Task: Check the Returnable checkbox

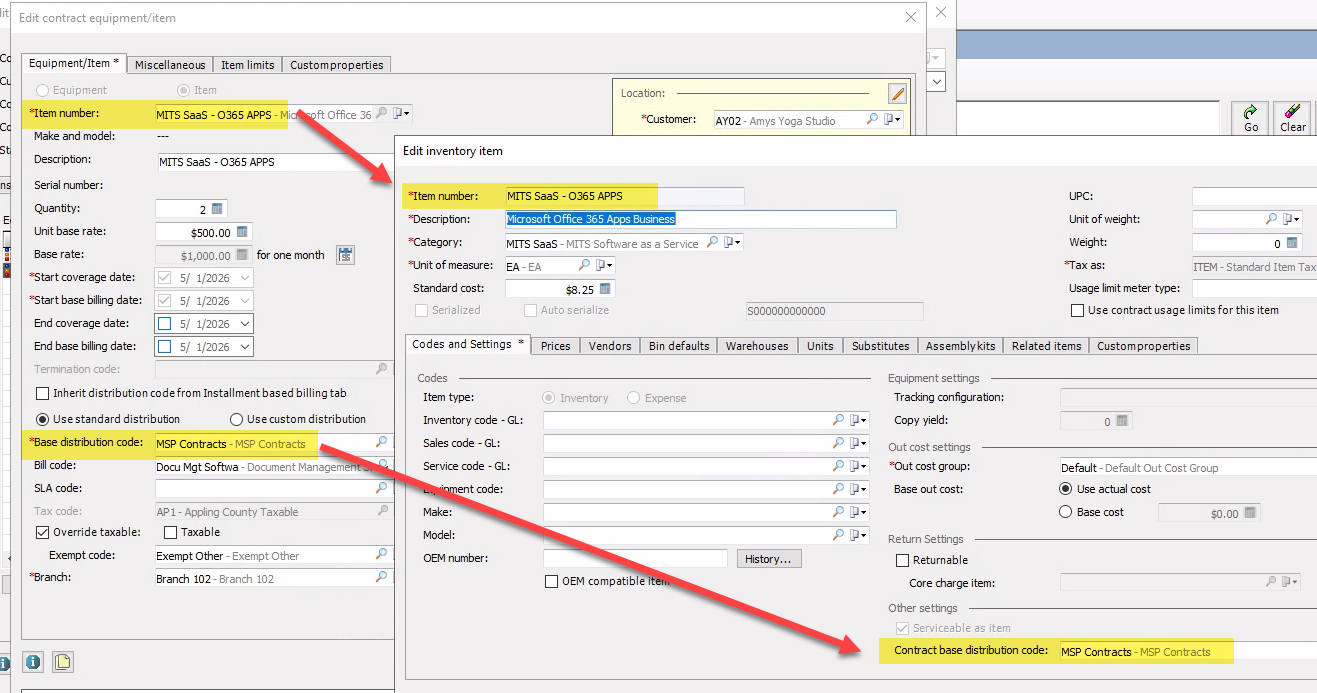Action: coord(903,560)
